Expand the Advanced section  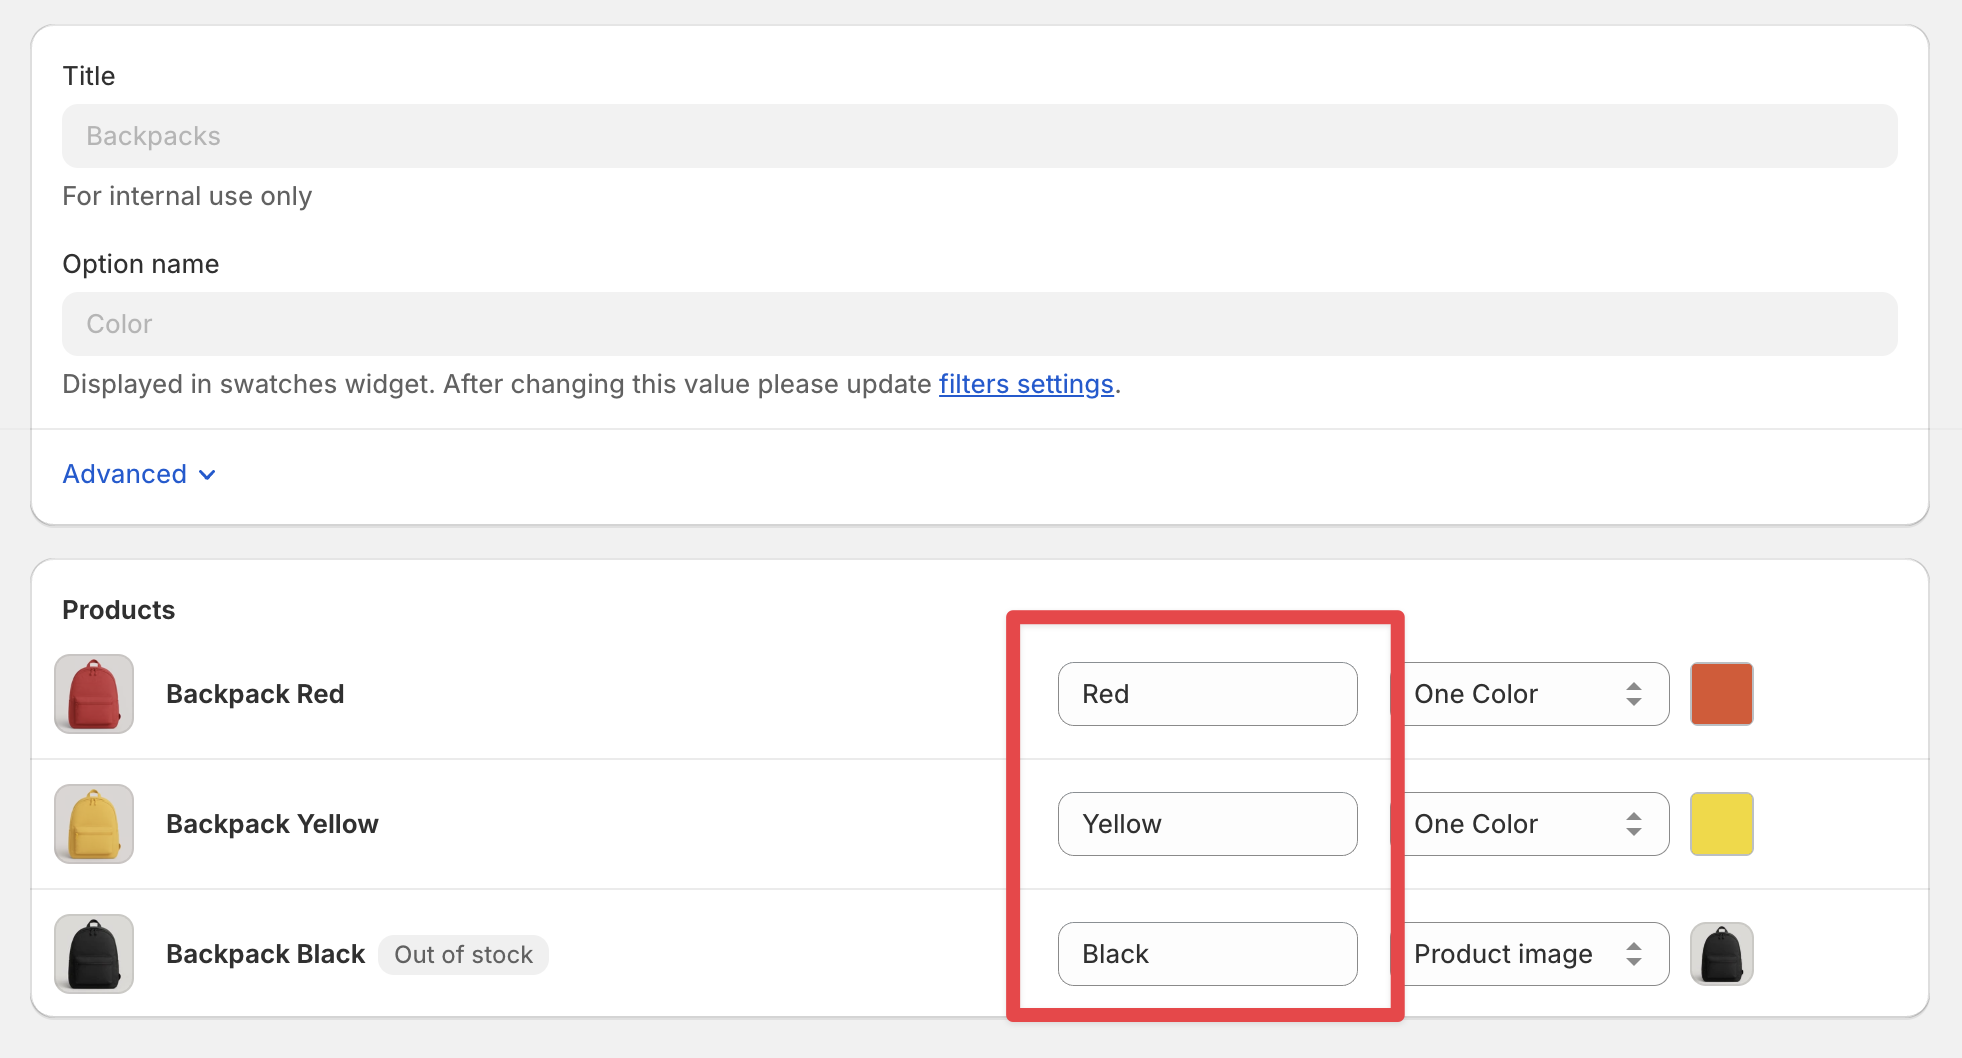[x=125, y=474]
